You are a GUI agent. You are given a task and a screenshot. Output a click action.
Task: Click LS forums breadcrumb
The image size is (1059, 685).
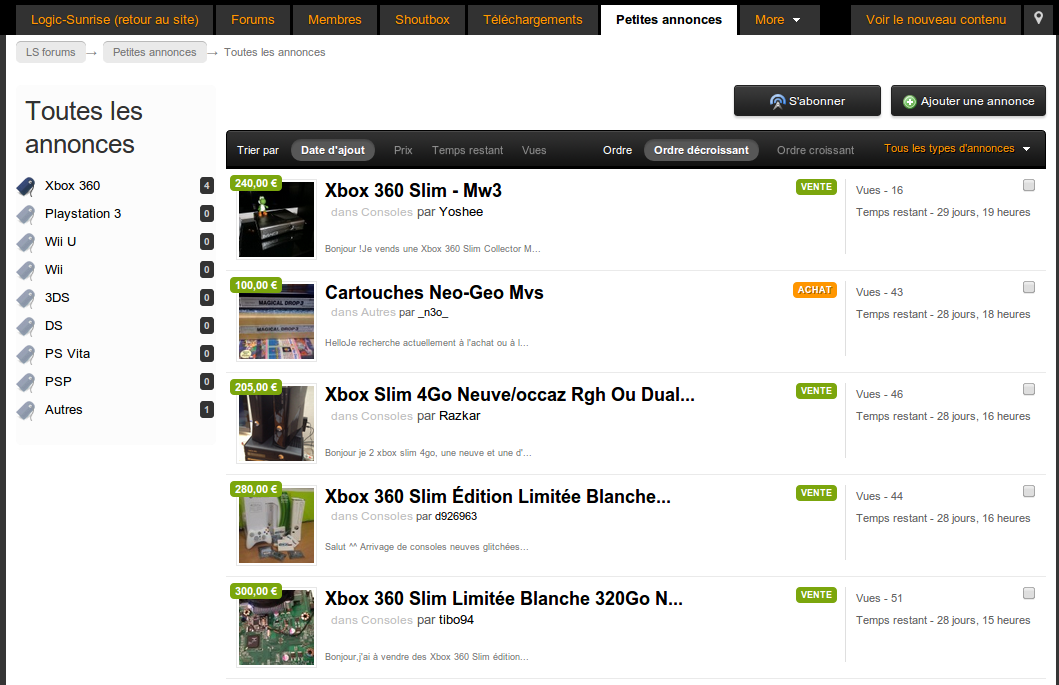[x=51, y=52]
